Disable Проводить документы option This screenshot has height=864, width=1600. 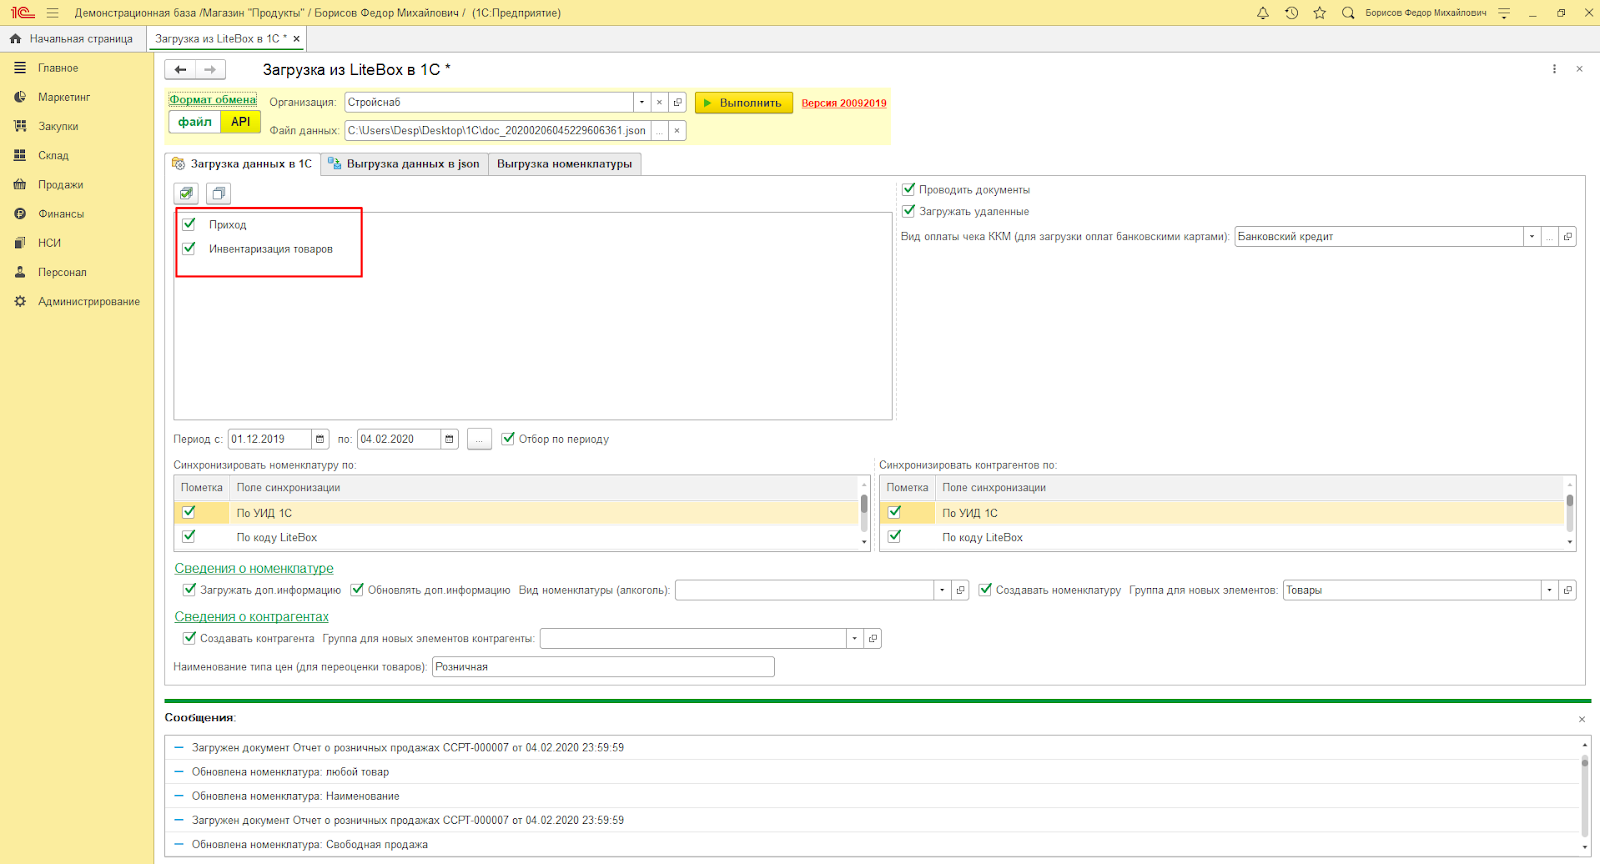click(909, 189)
